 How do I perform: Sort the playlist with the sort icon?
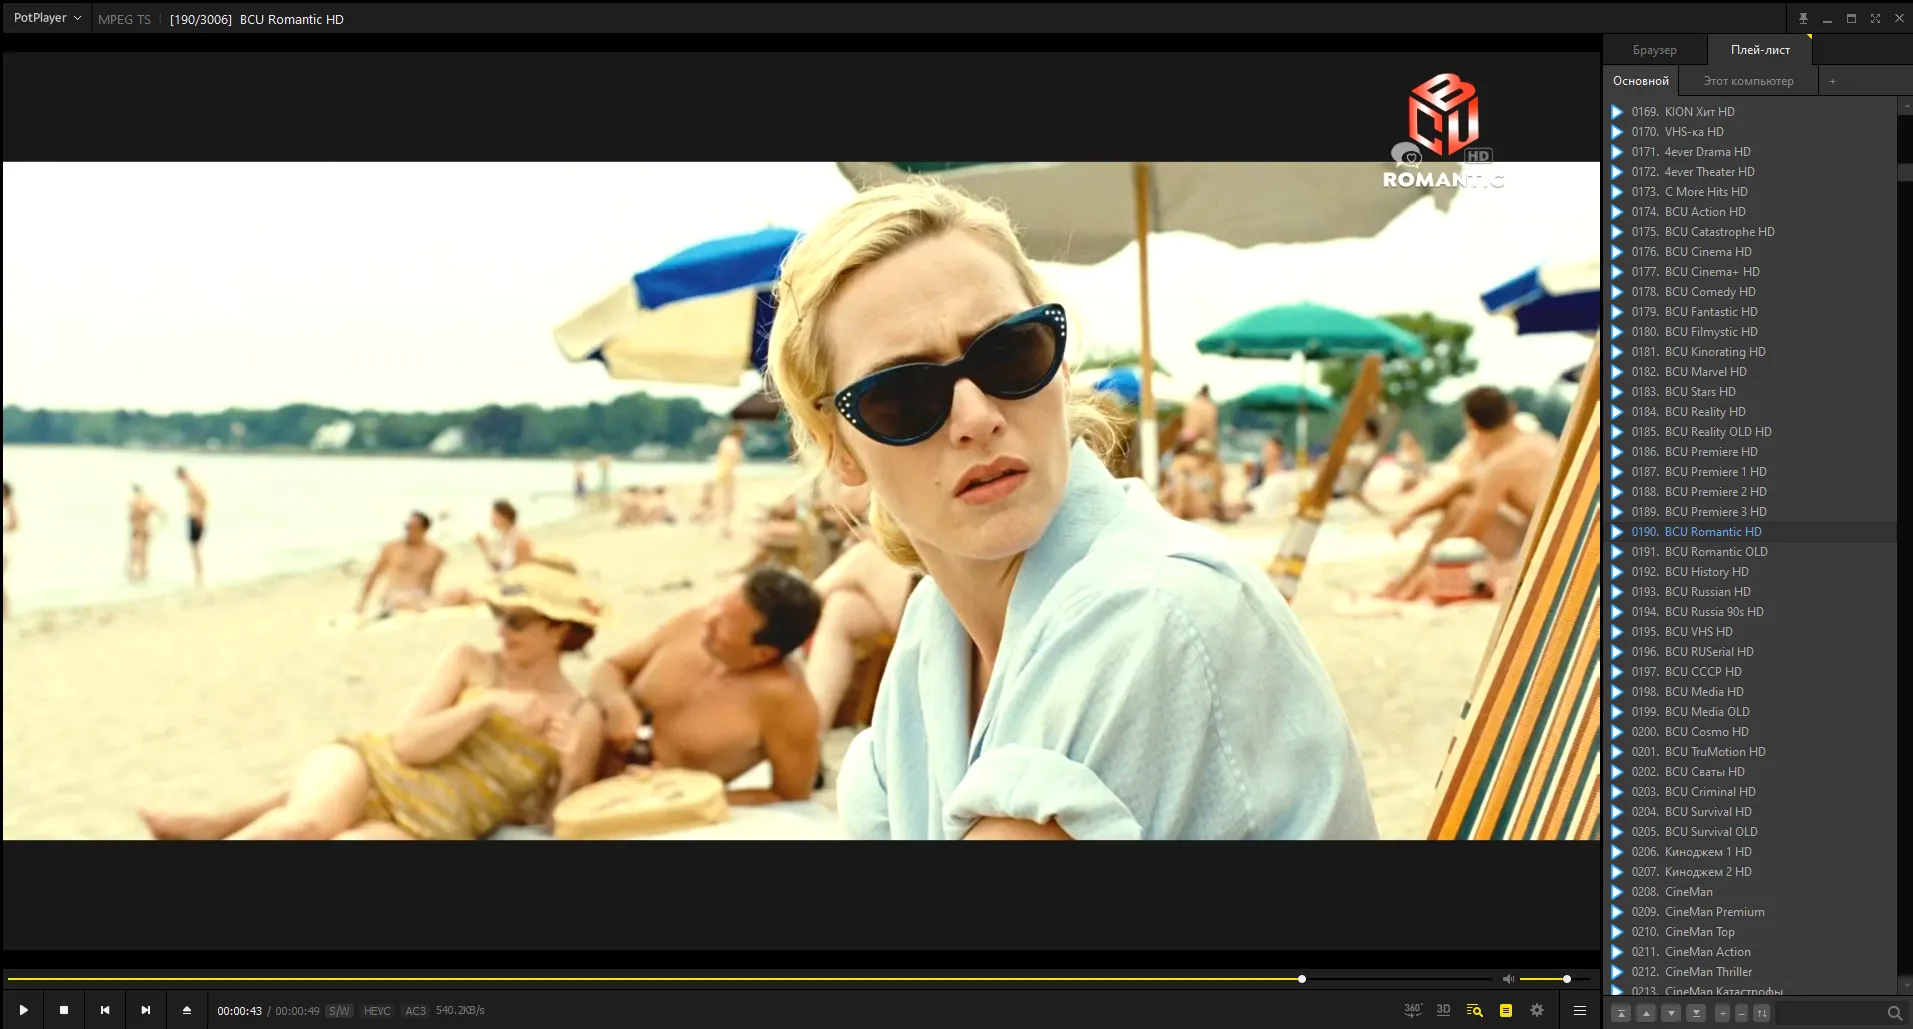click(1761, 1013)
